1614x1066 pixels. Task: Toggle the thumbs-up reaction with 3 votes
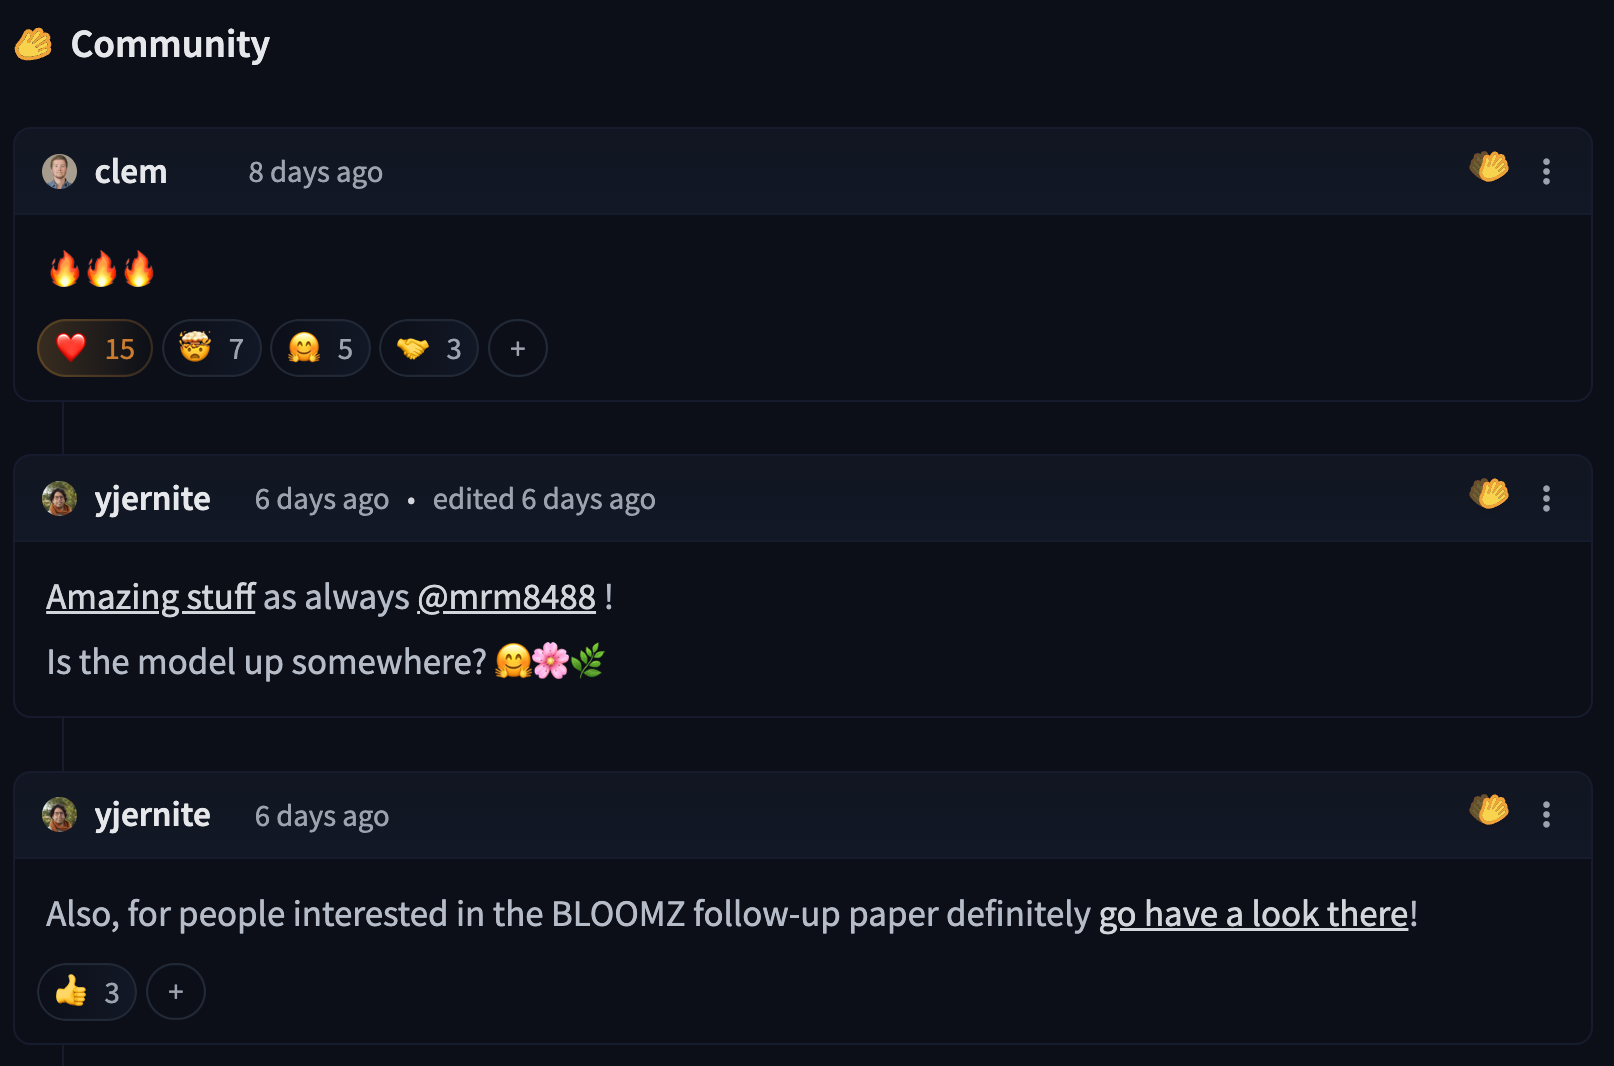(x=87, y=992)
